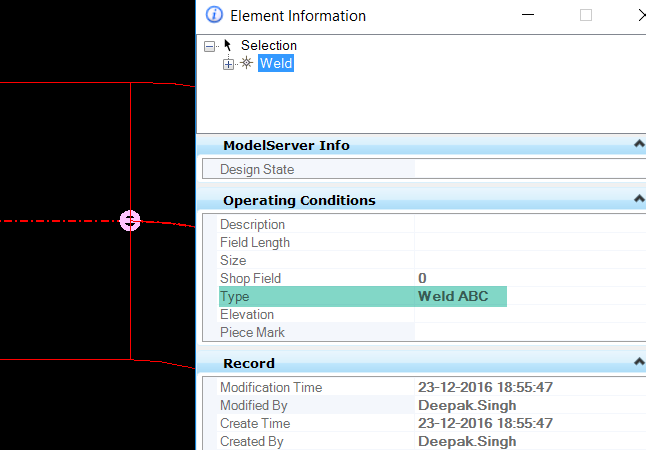Collapse the Operating Conditions section
The image size is (646, 450).
click(x=639, y=200)
